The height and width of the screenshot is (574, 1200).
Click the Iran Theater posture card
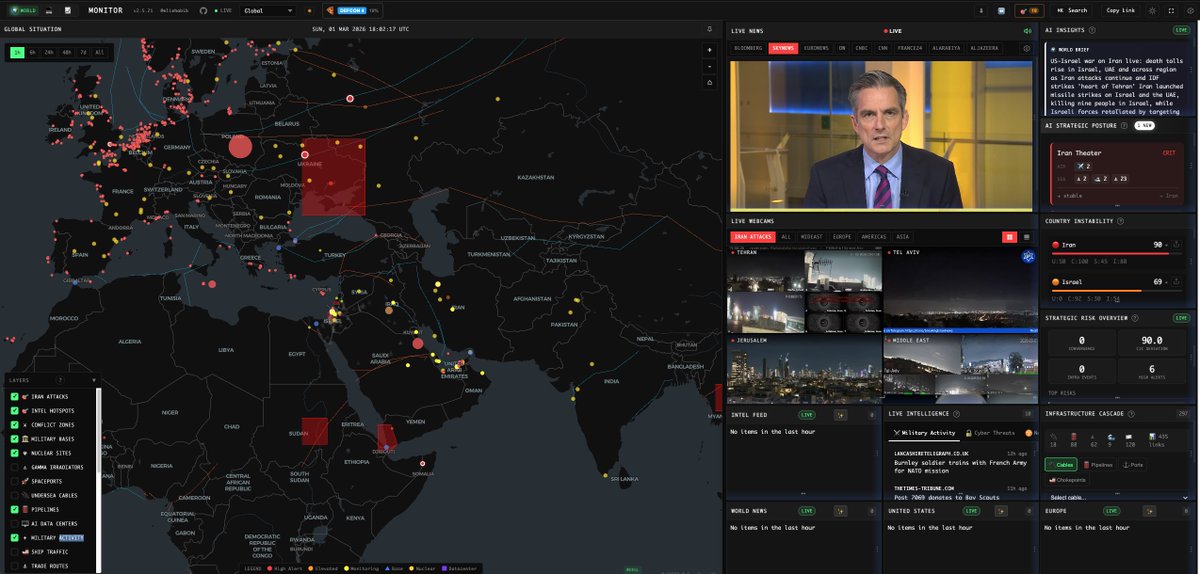coord(1116,173)
